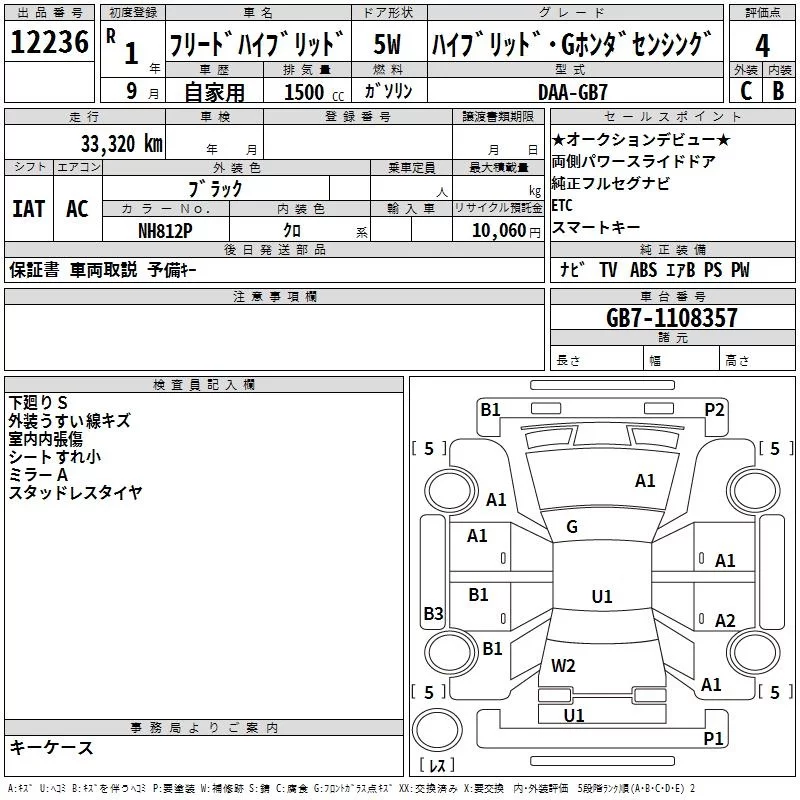The width and height of the screenshot is (800, 800).
Task: Click the B3 mark on the diagram
Action: pos(434,613)
